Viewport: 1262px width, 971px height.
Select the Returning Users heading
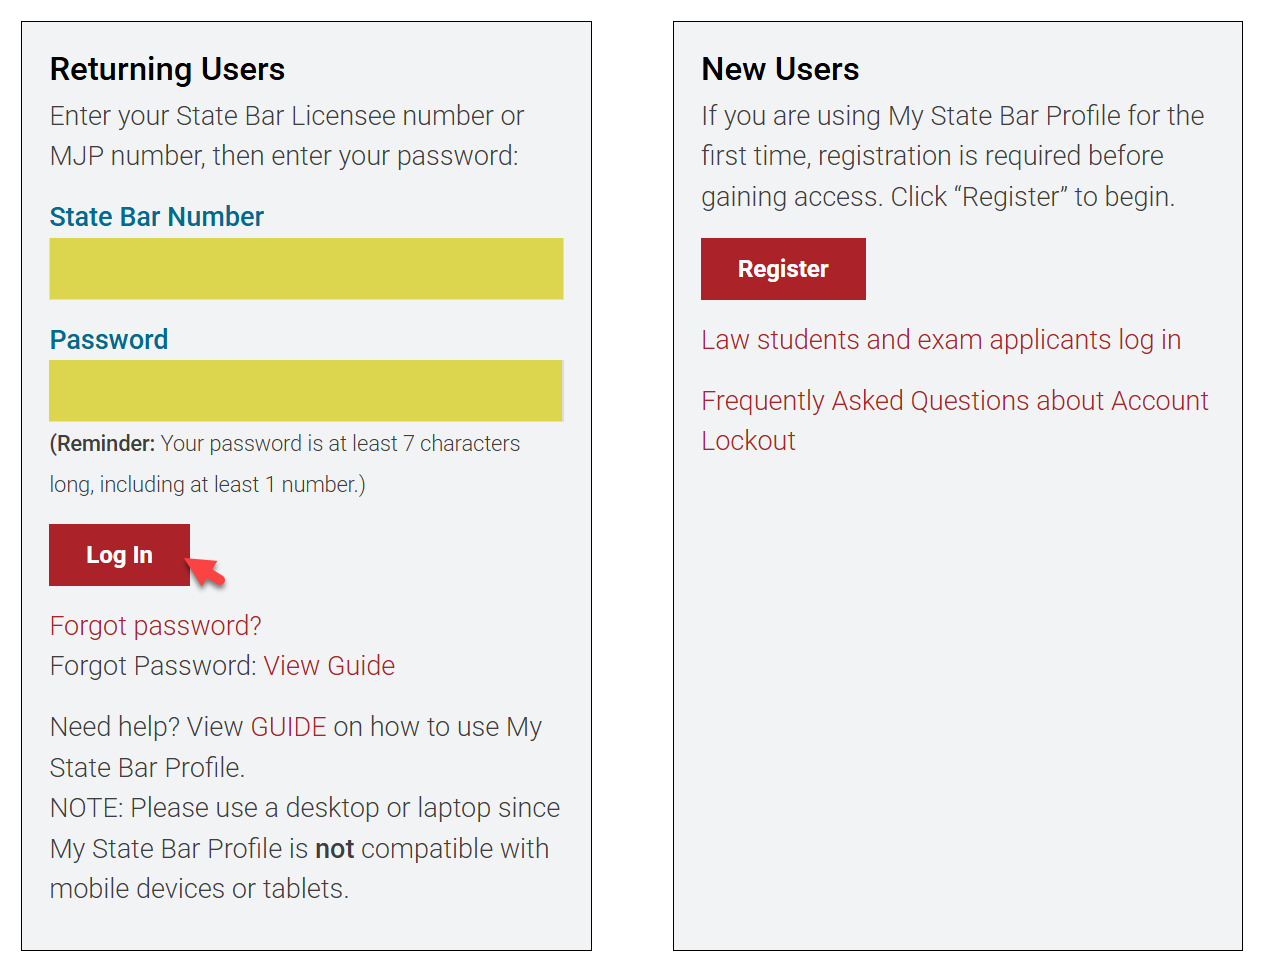(167, 69)
